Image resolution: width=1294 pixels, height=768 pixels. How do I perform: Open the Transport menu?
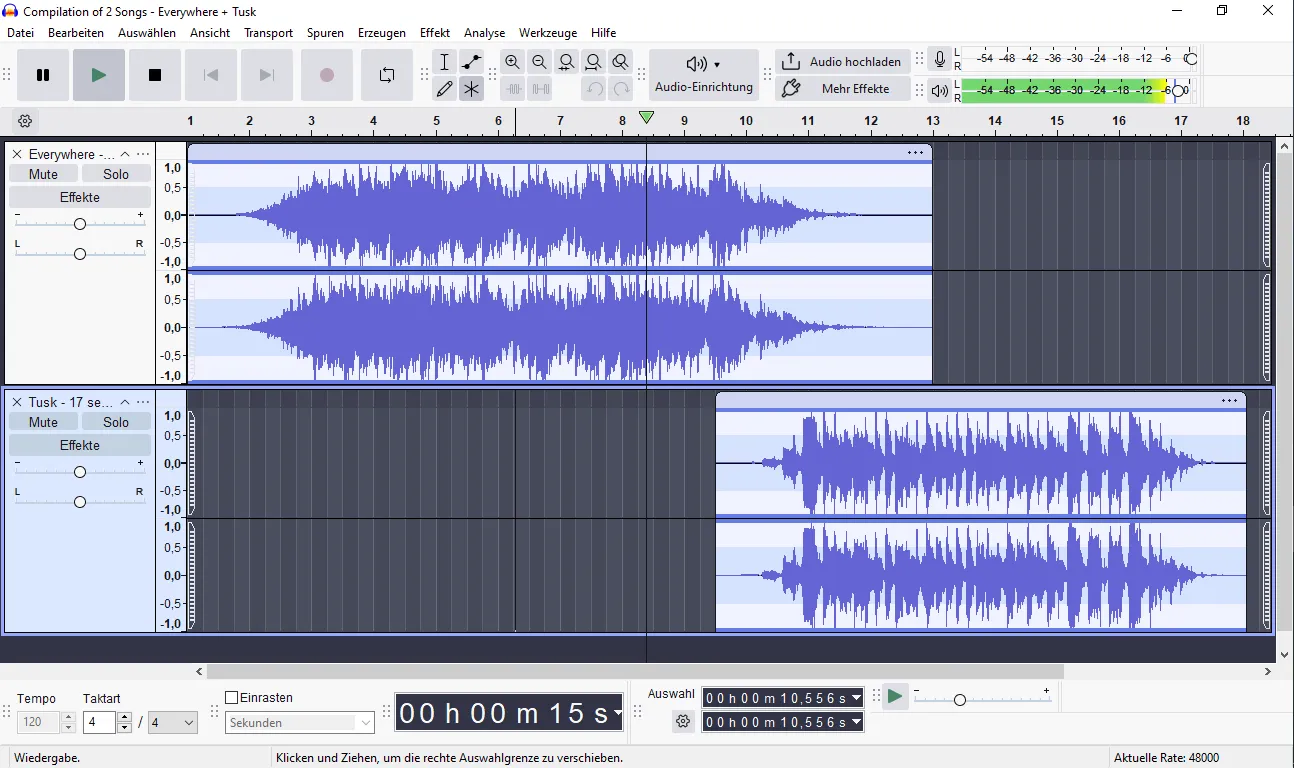[268, 32]
